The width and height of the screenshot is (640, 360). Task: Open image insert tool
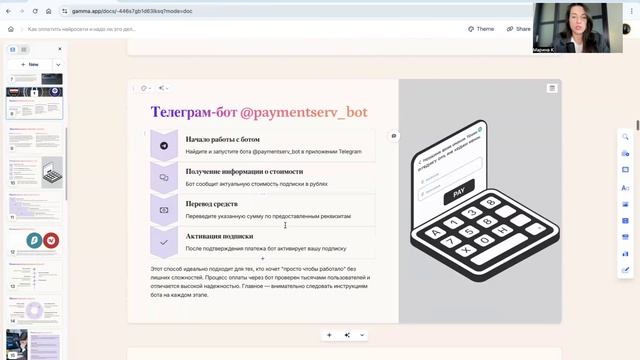tap(625, 204)
